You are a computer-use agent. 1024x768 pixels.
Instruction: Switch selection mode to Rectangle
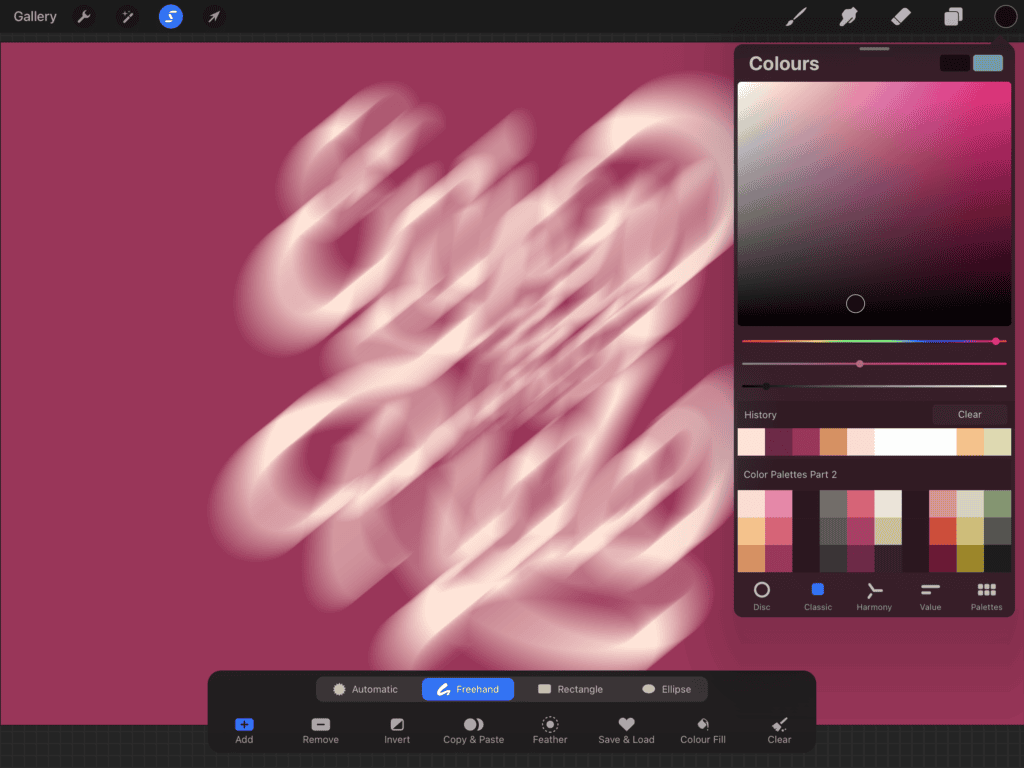coord(571,688)
